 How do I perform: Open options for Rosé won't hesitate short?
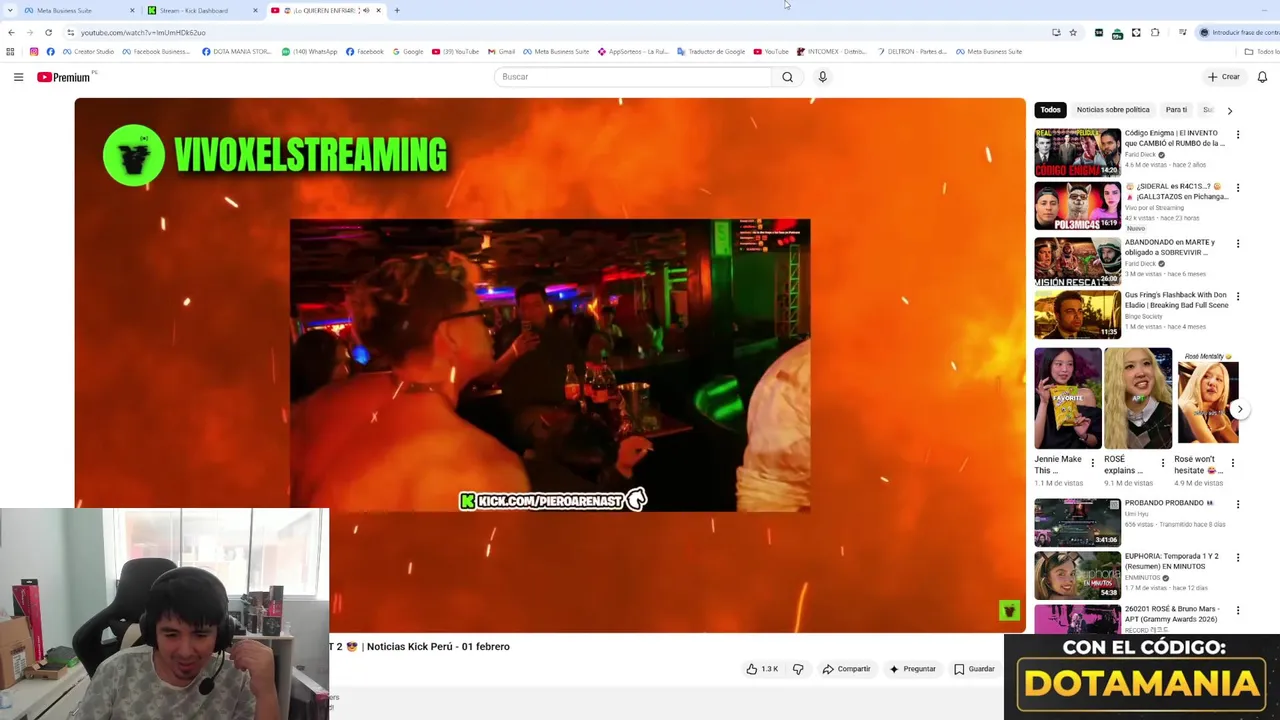click(x=1232, y=463)
